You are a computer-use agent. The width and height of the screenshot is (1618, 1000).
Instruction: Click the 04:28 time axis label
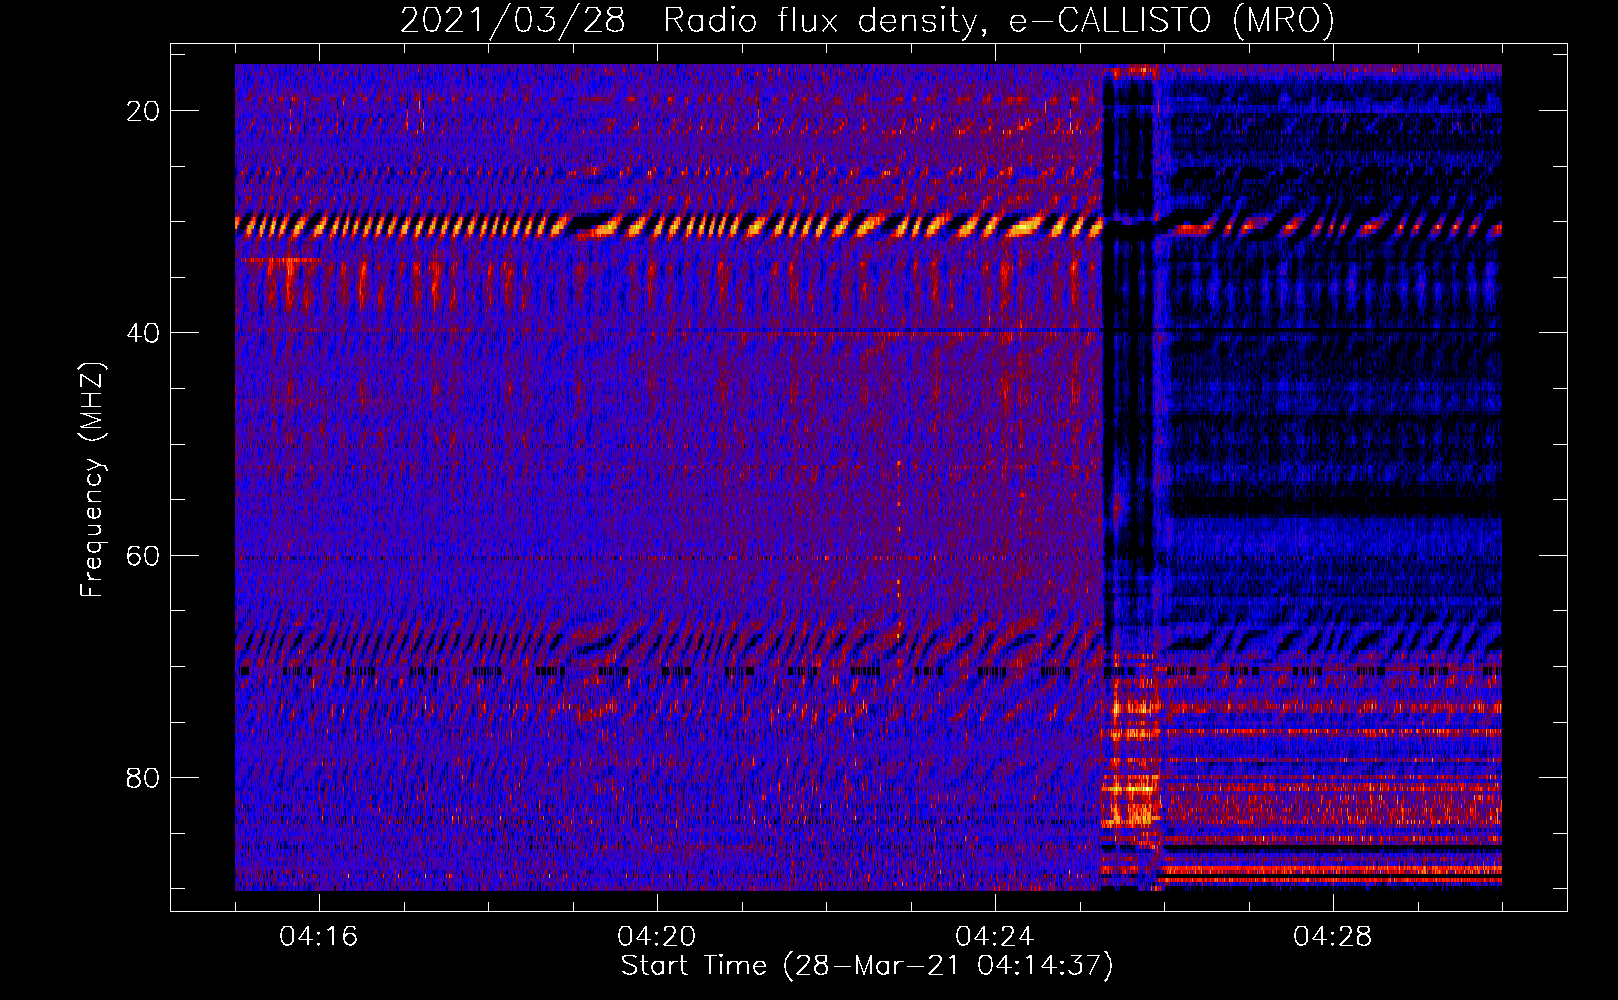point(1333,937)
